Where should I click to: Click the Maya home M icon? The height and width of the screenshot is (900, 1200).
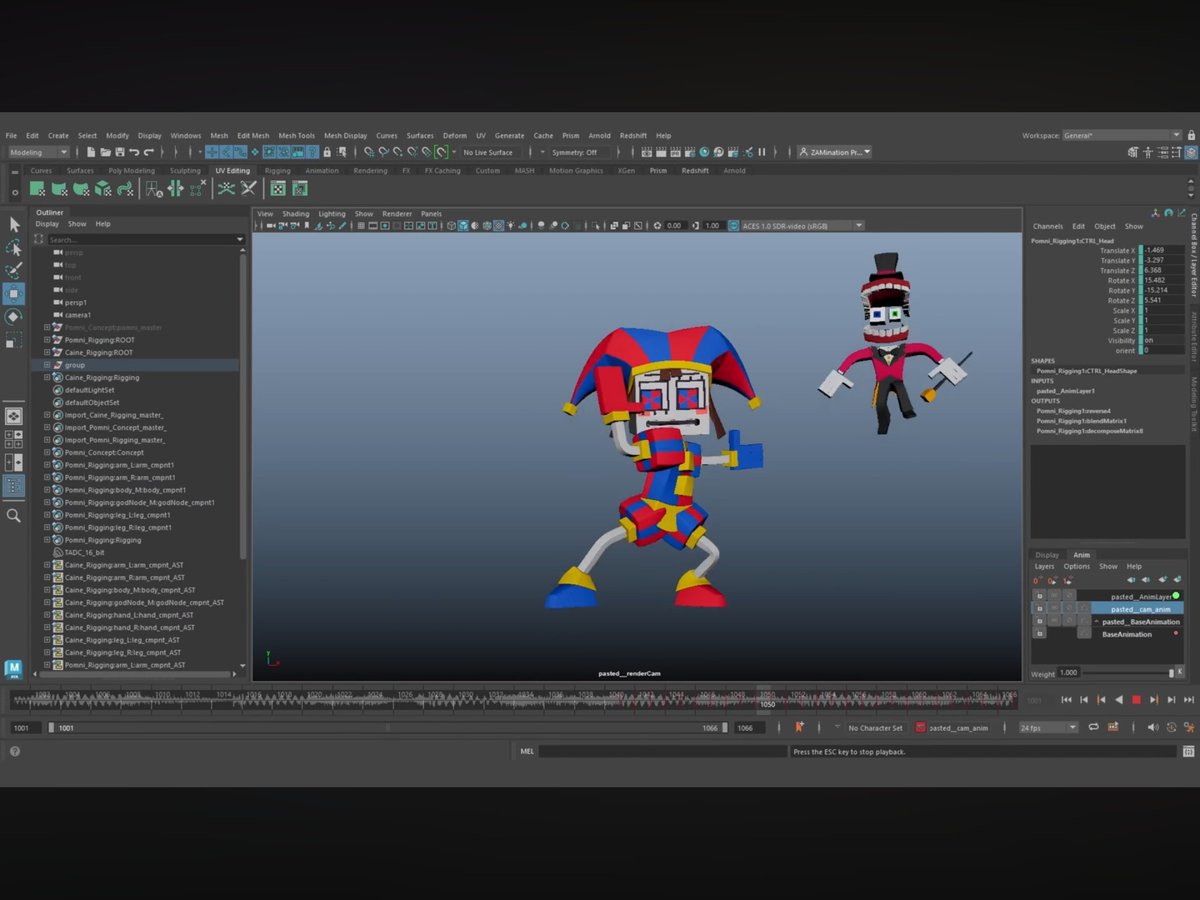(13, 669)
